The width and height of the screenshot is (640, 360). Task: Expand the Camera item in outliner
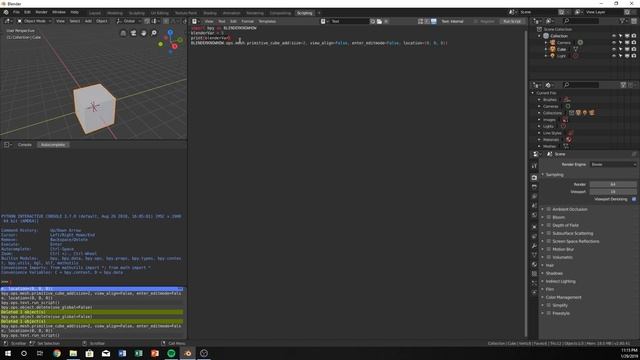(x=546, y=42)
